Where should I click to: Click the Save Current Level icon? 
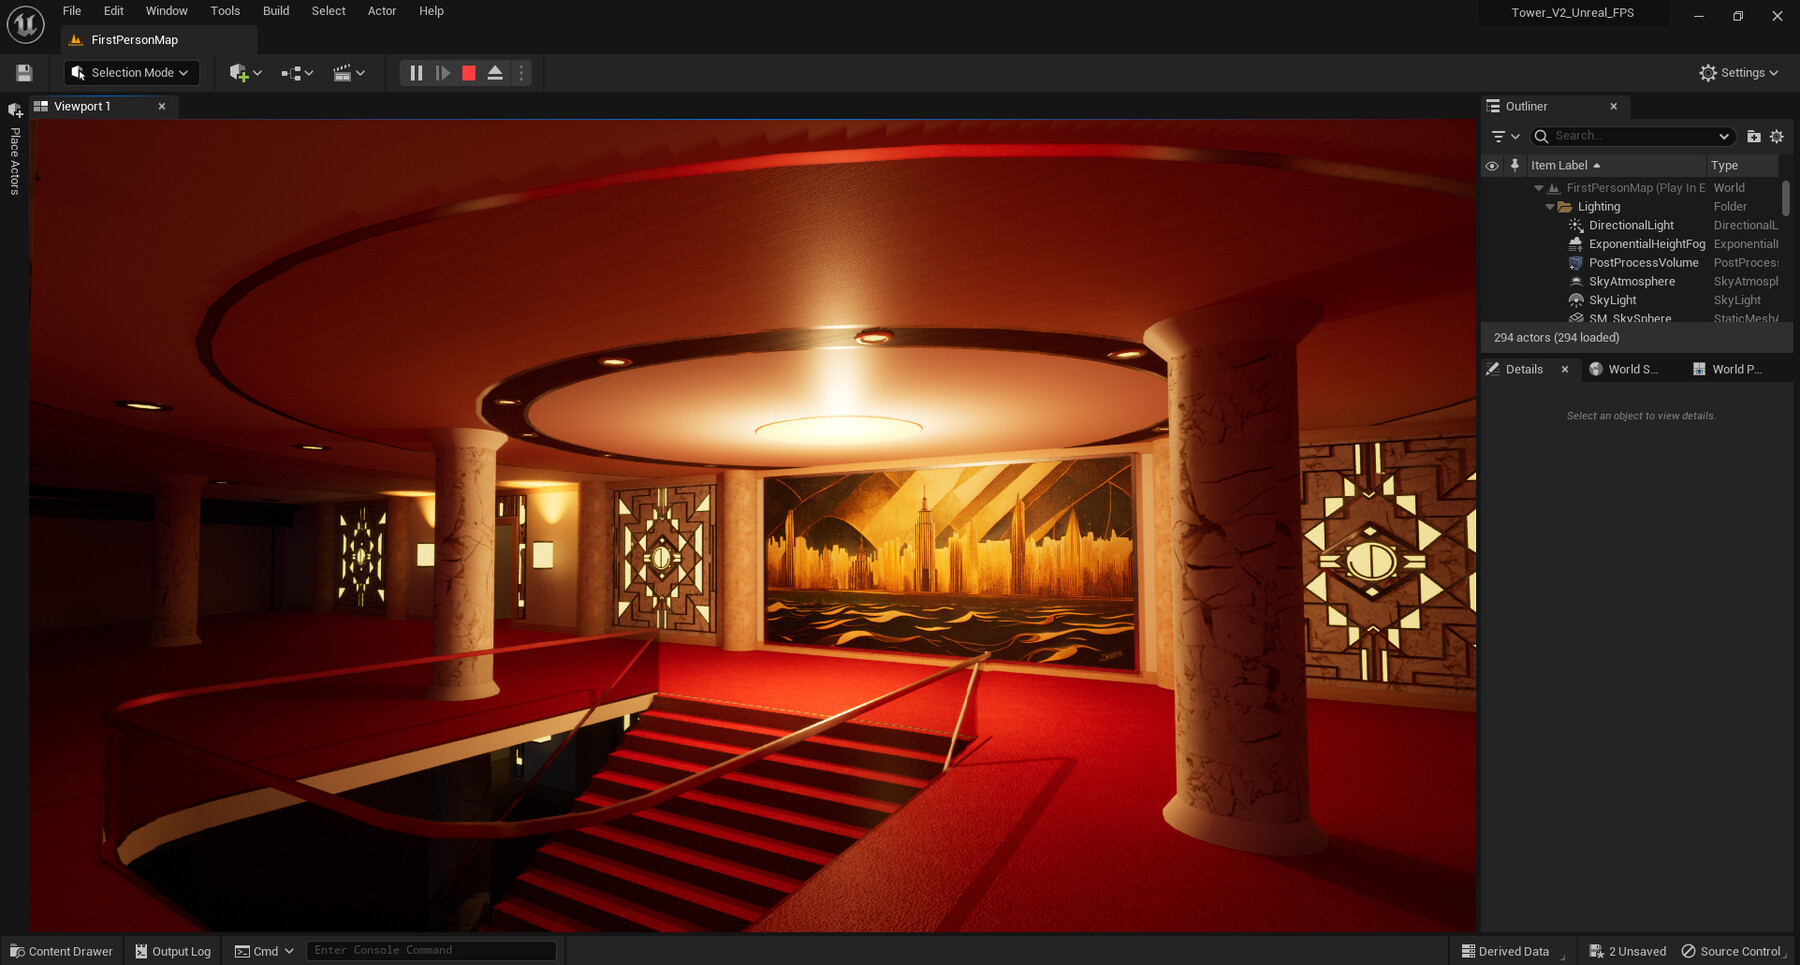[22, 72]
